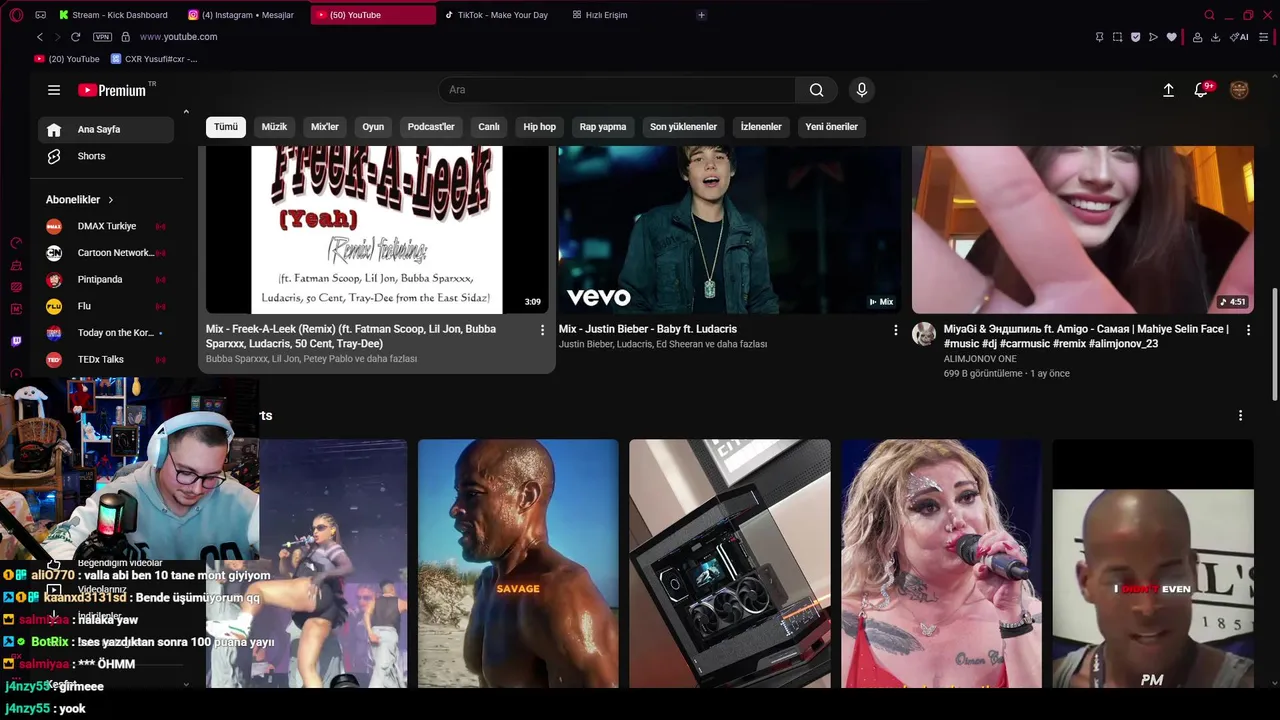Open the MiyaGi video title link
This screenshot has height=720, width=1280.
click(1086, 336)
